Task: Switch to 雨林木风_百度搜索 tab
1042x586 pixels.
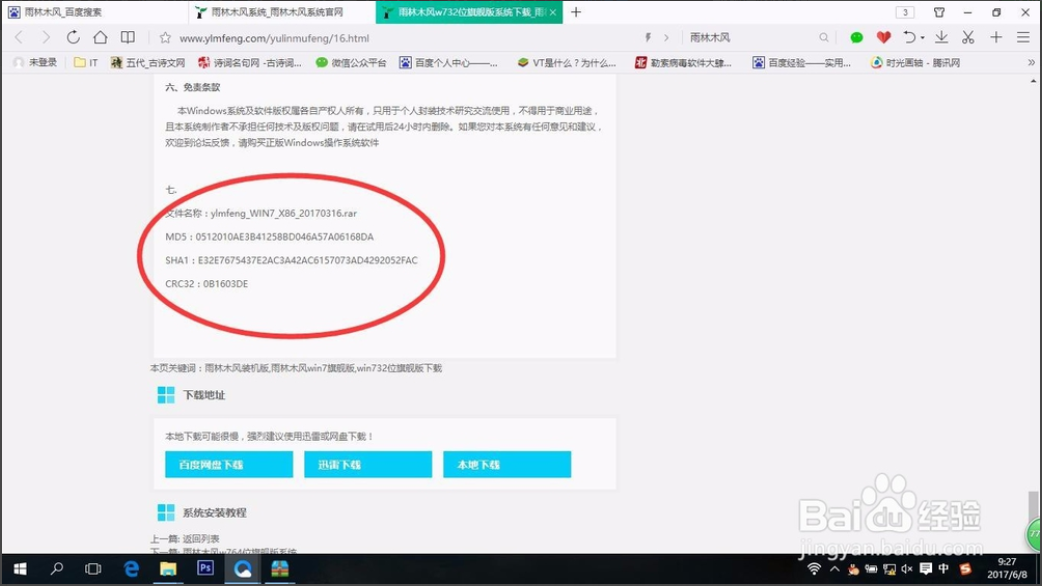Action: point(94,12)
